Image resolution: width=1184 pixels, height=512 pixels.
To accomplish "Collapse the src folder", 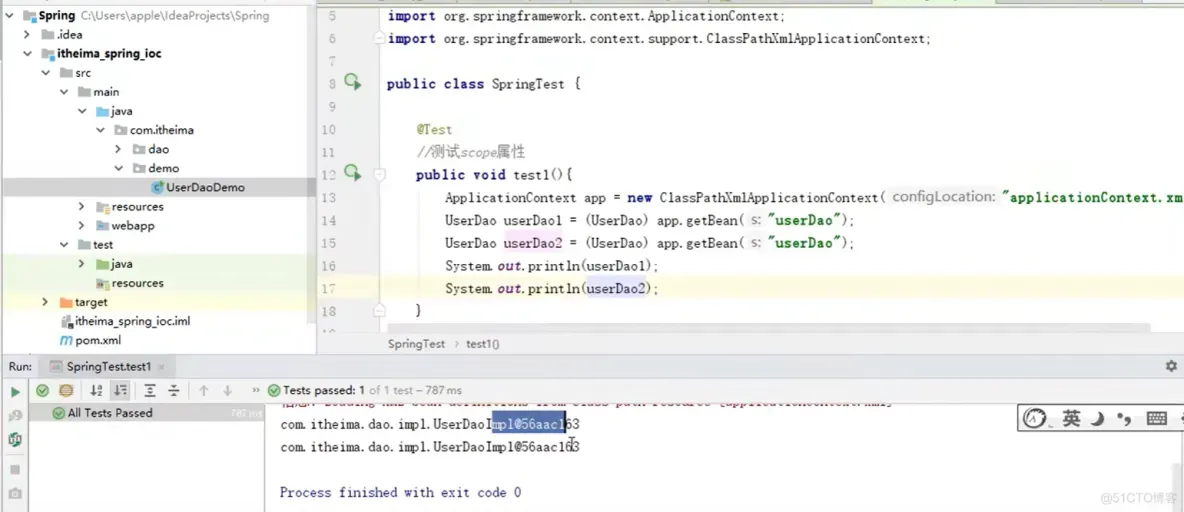I will coord(45,72).
